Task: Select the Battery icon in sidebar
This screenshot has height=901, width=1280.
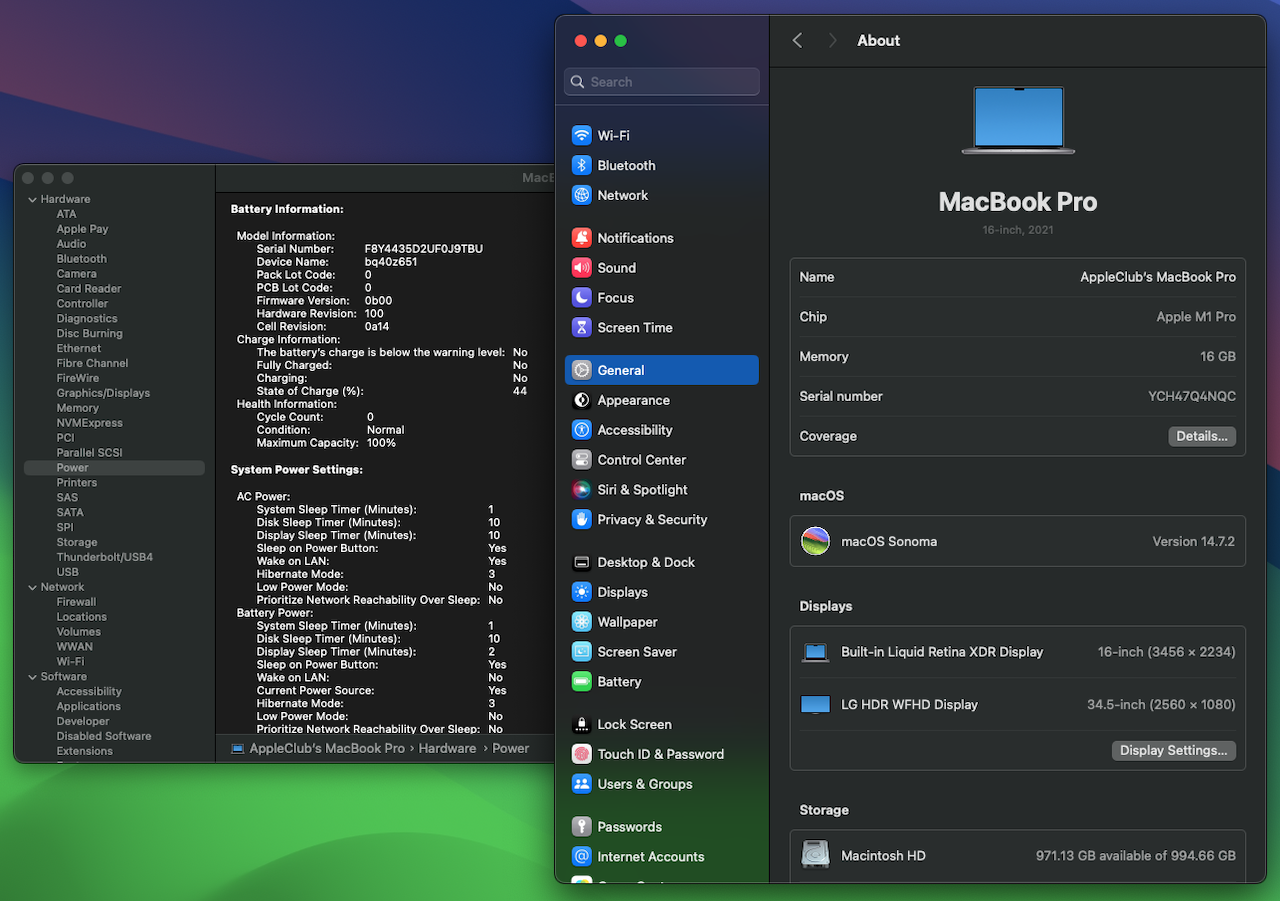Action: click(581, 682)
